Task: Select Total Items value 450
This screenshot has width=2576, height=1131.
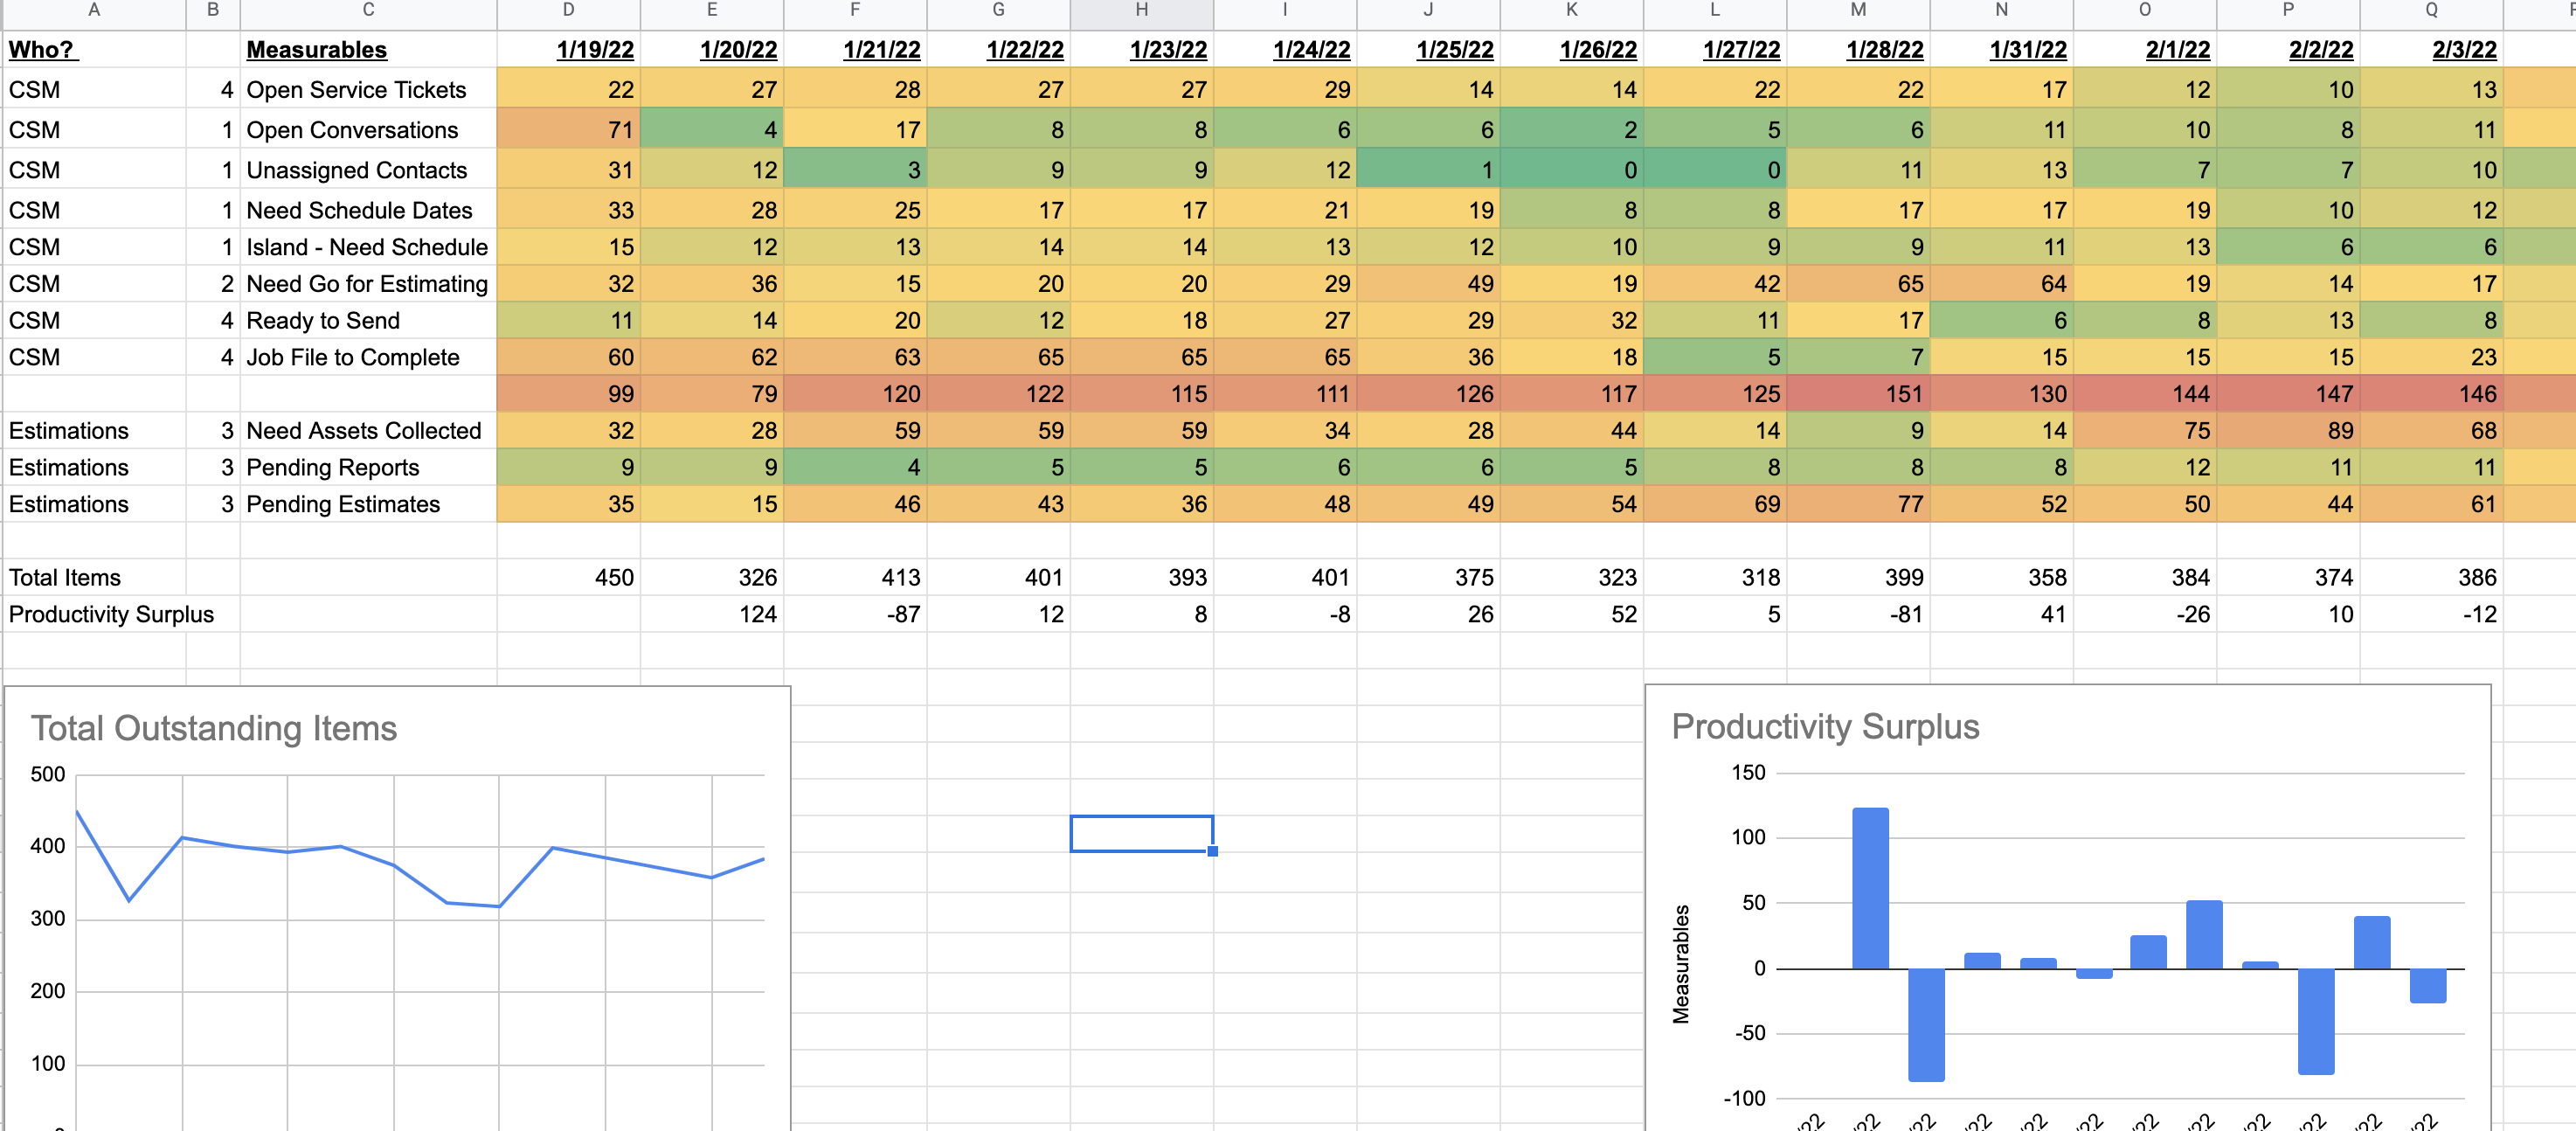Action: pos(569,577)
